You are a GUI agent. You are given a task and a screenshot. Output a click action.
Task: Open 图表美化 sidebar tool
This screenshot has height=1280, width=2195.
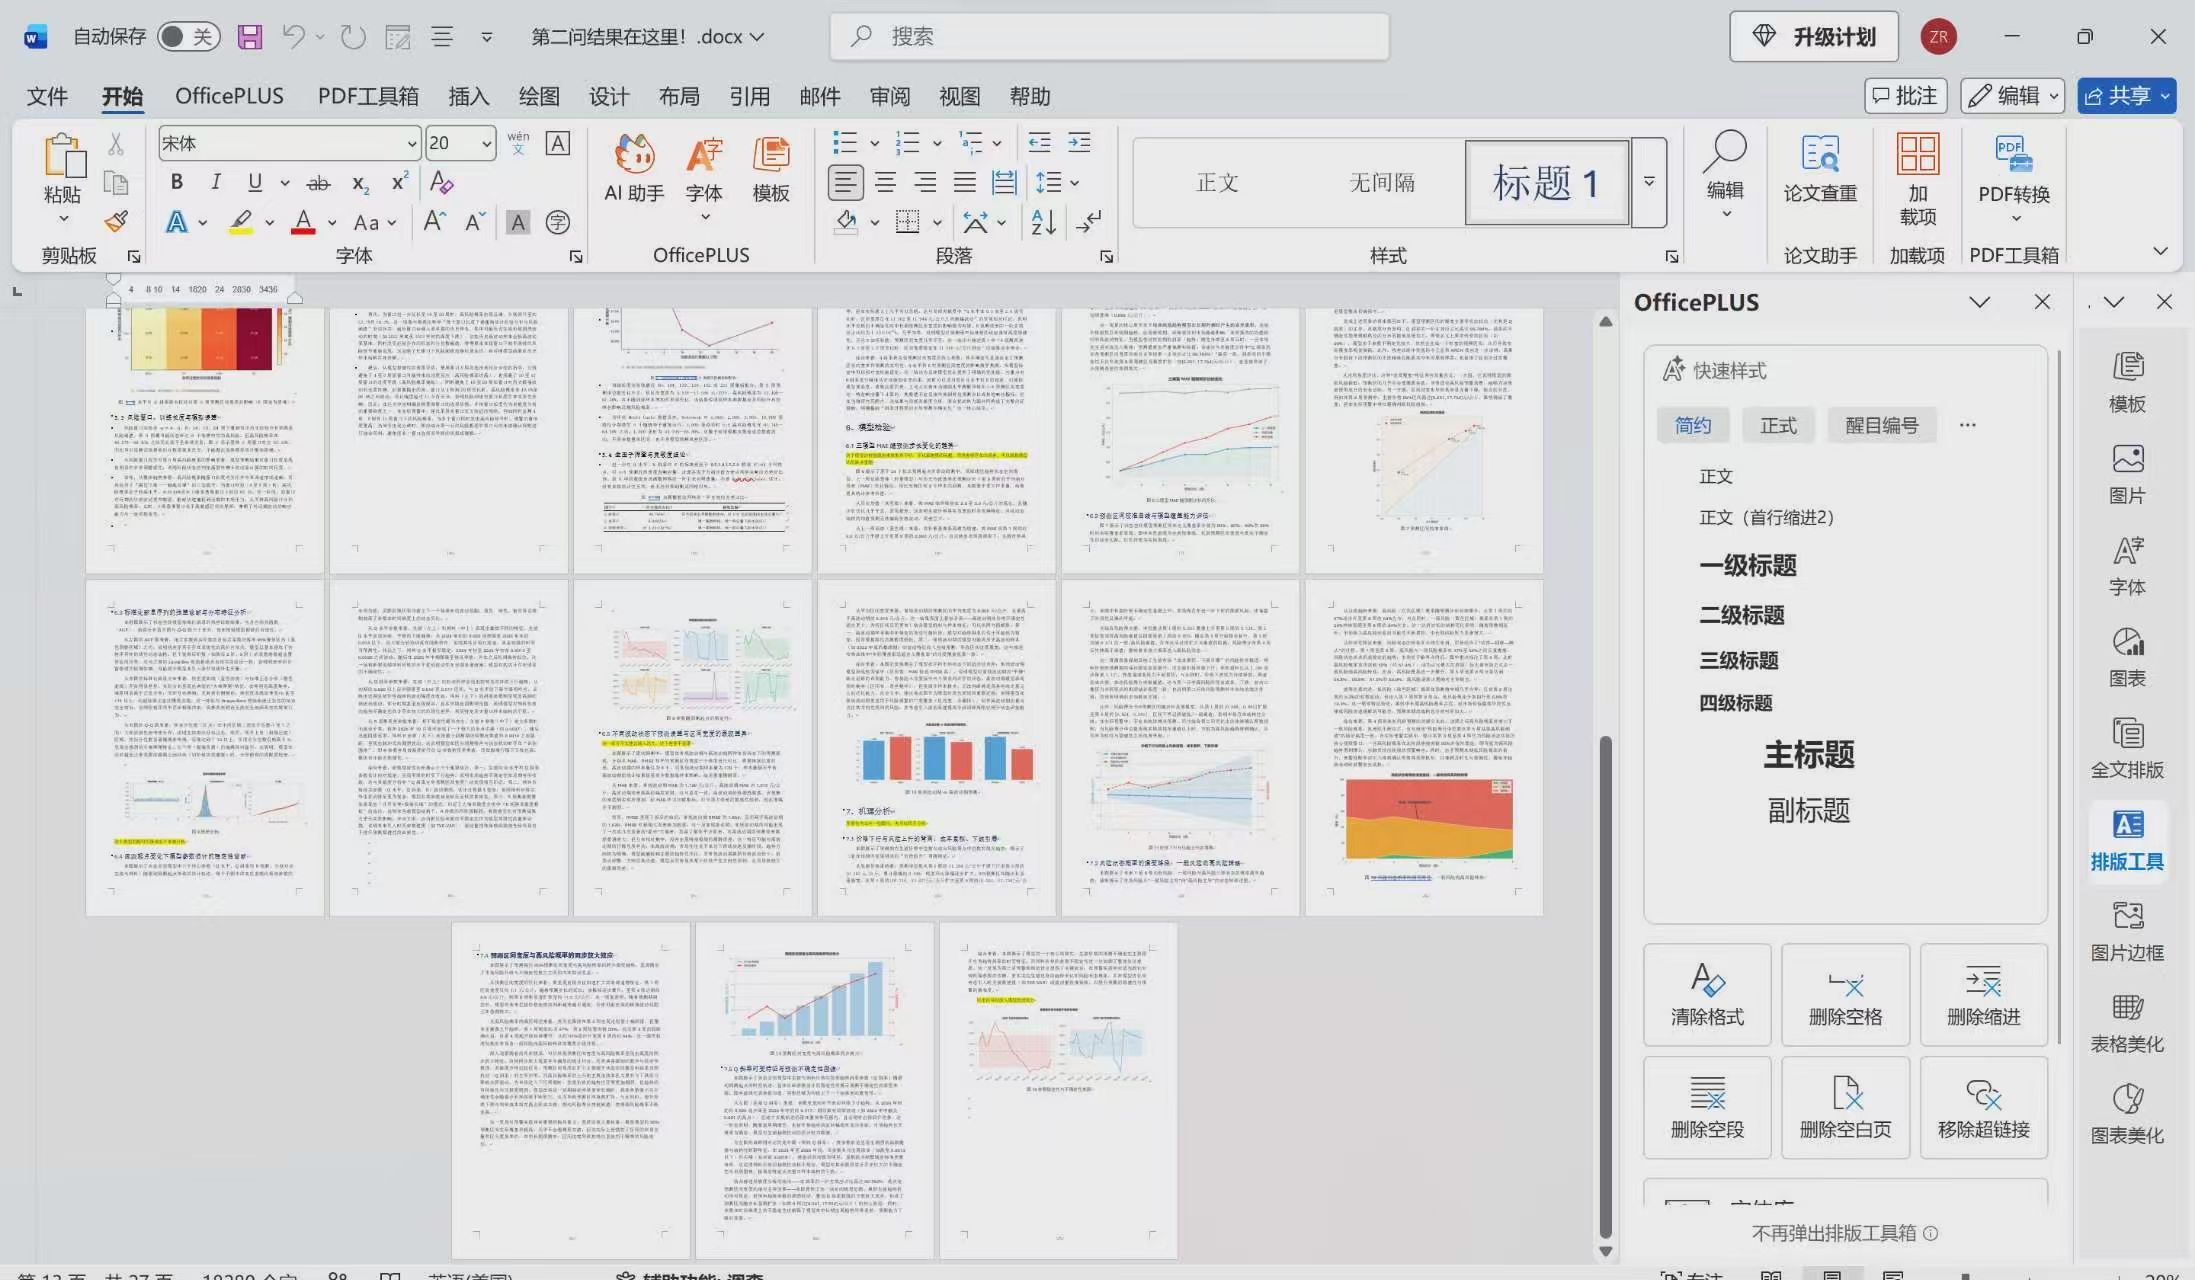click(x=2127, y=1114)
